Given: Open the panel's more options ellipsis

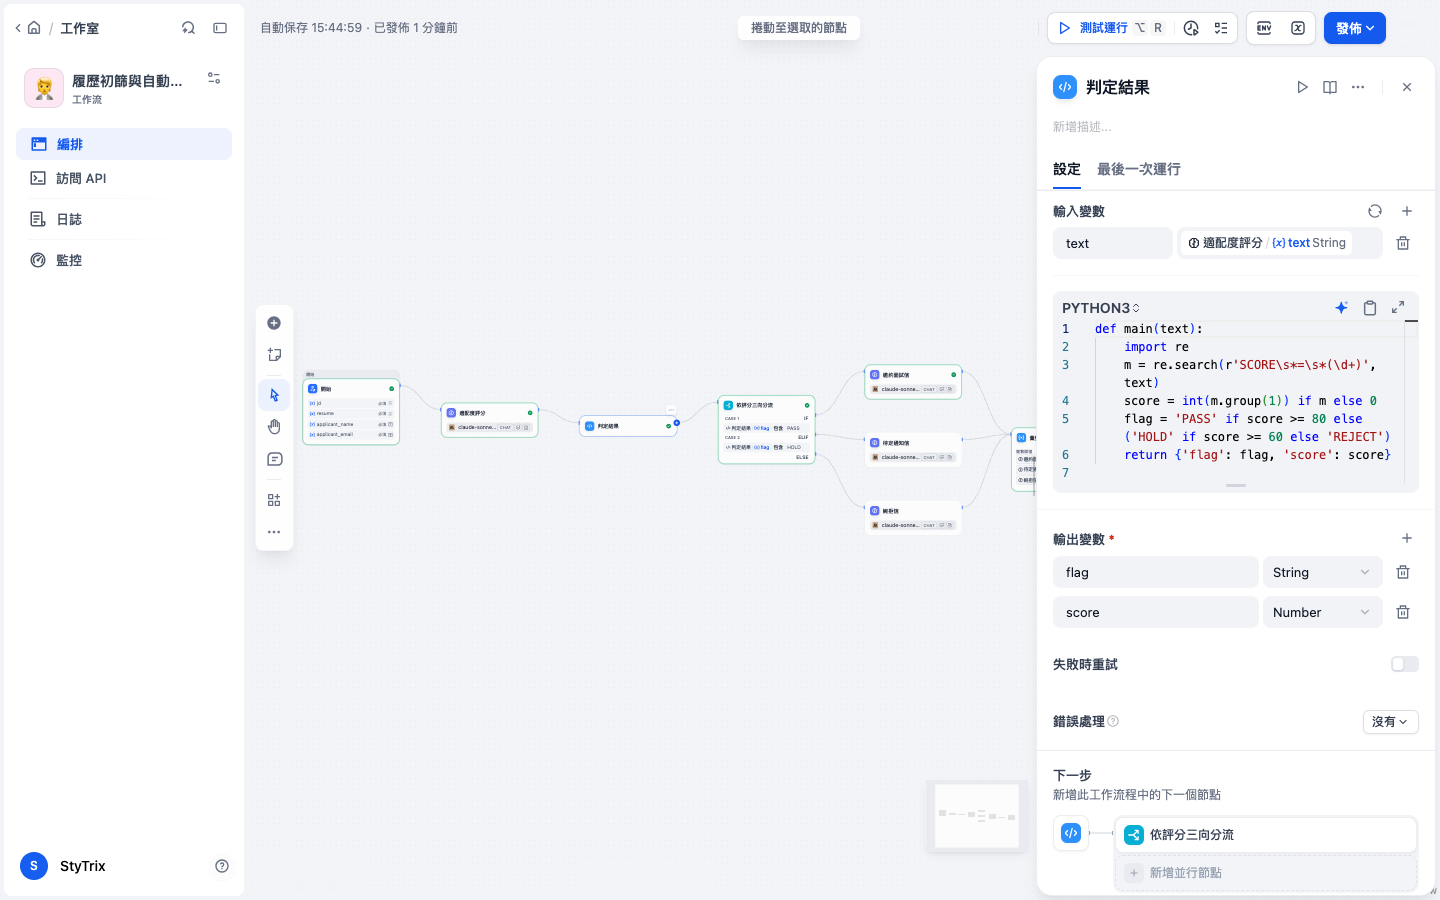Looking at the screenshot, I should coord(1358,87).
